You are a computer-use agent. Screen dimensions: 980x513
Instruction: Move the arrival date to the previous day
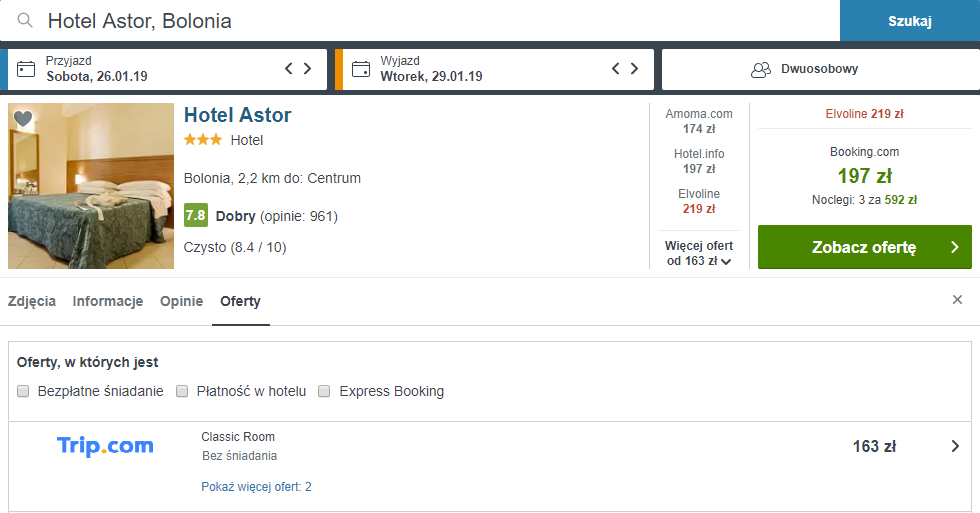[289, 69]
